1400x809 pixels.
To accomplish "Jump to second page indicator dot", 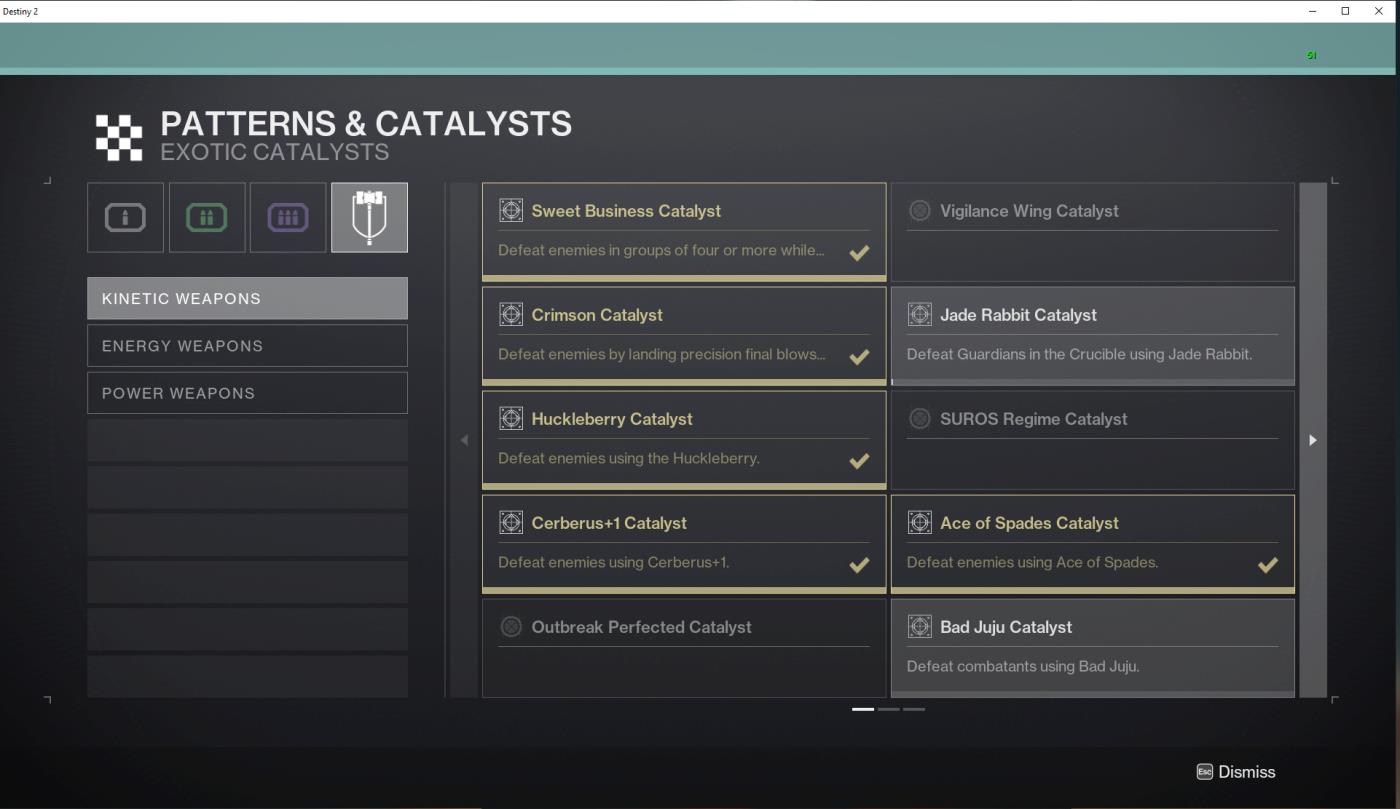I will pyautogui.click(x=889, y=709).
